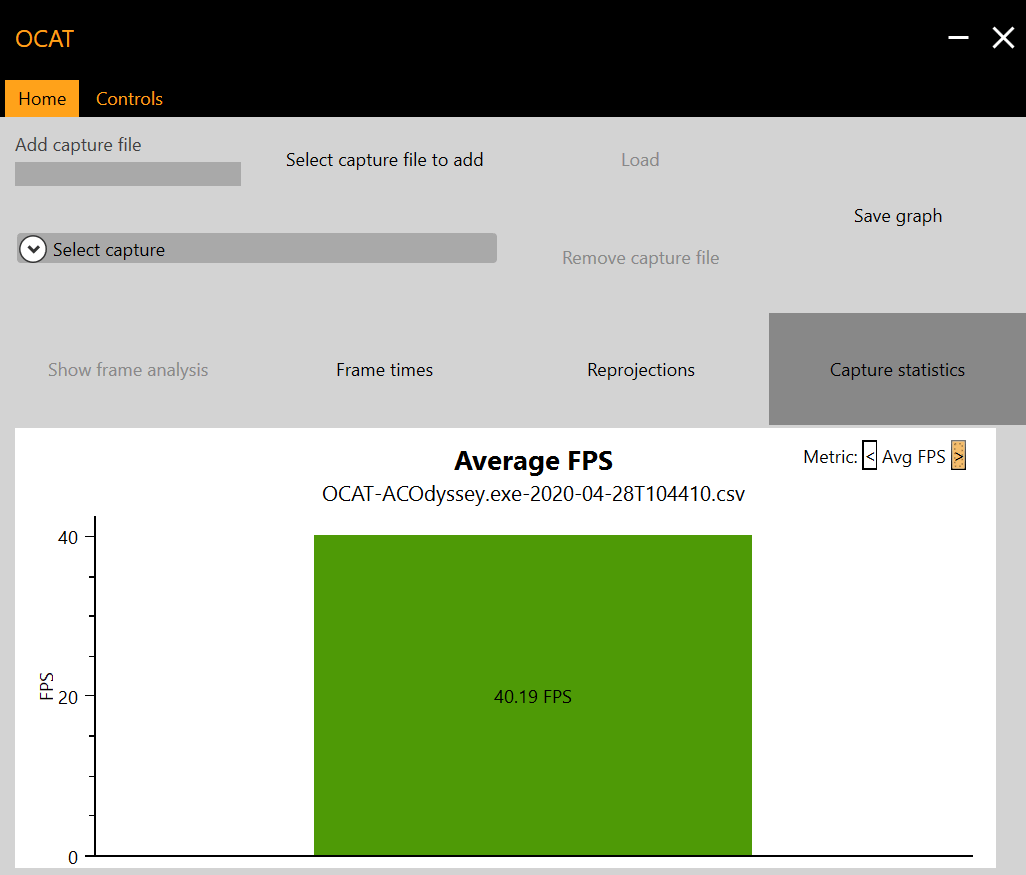The width and height of the screenshot is (1026, 875).
Task: Click the Avg FPS metric label
Action: (913, 457)
